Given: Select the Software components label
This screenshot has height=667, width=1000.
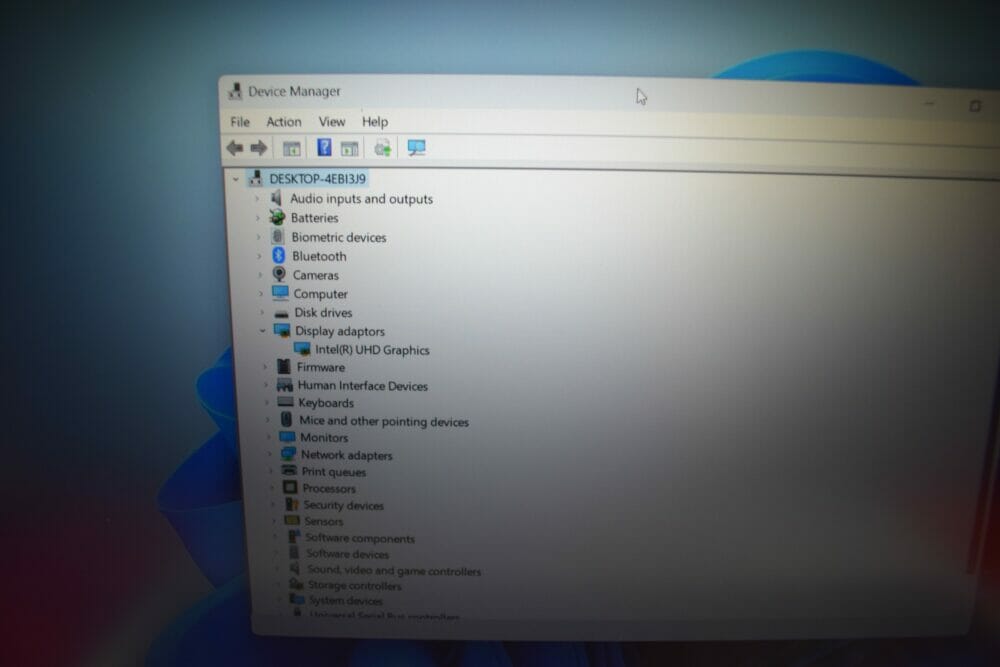Looking at the screenshot, I should point(360,538).
